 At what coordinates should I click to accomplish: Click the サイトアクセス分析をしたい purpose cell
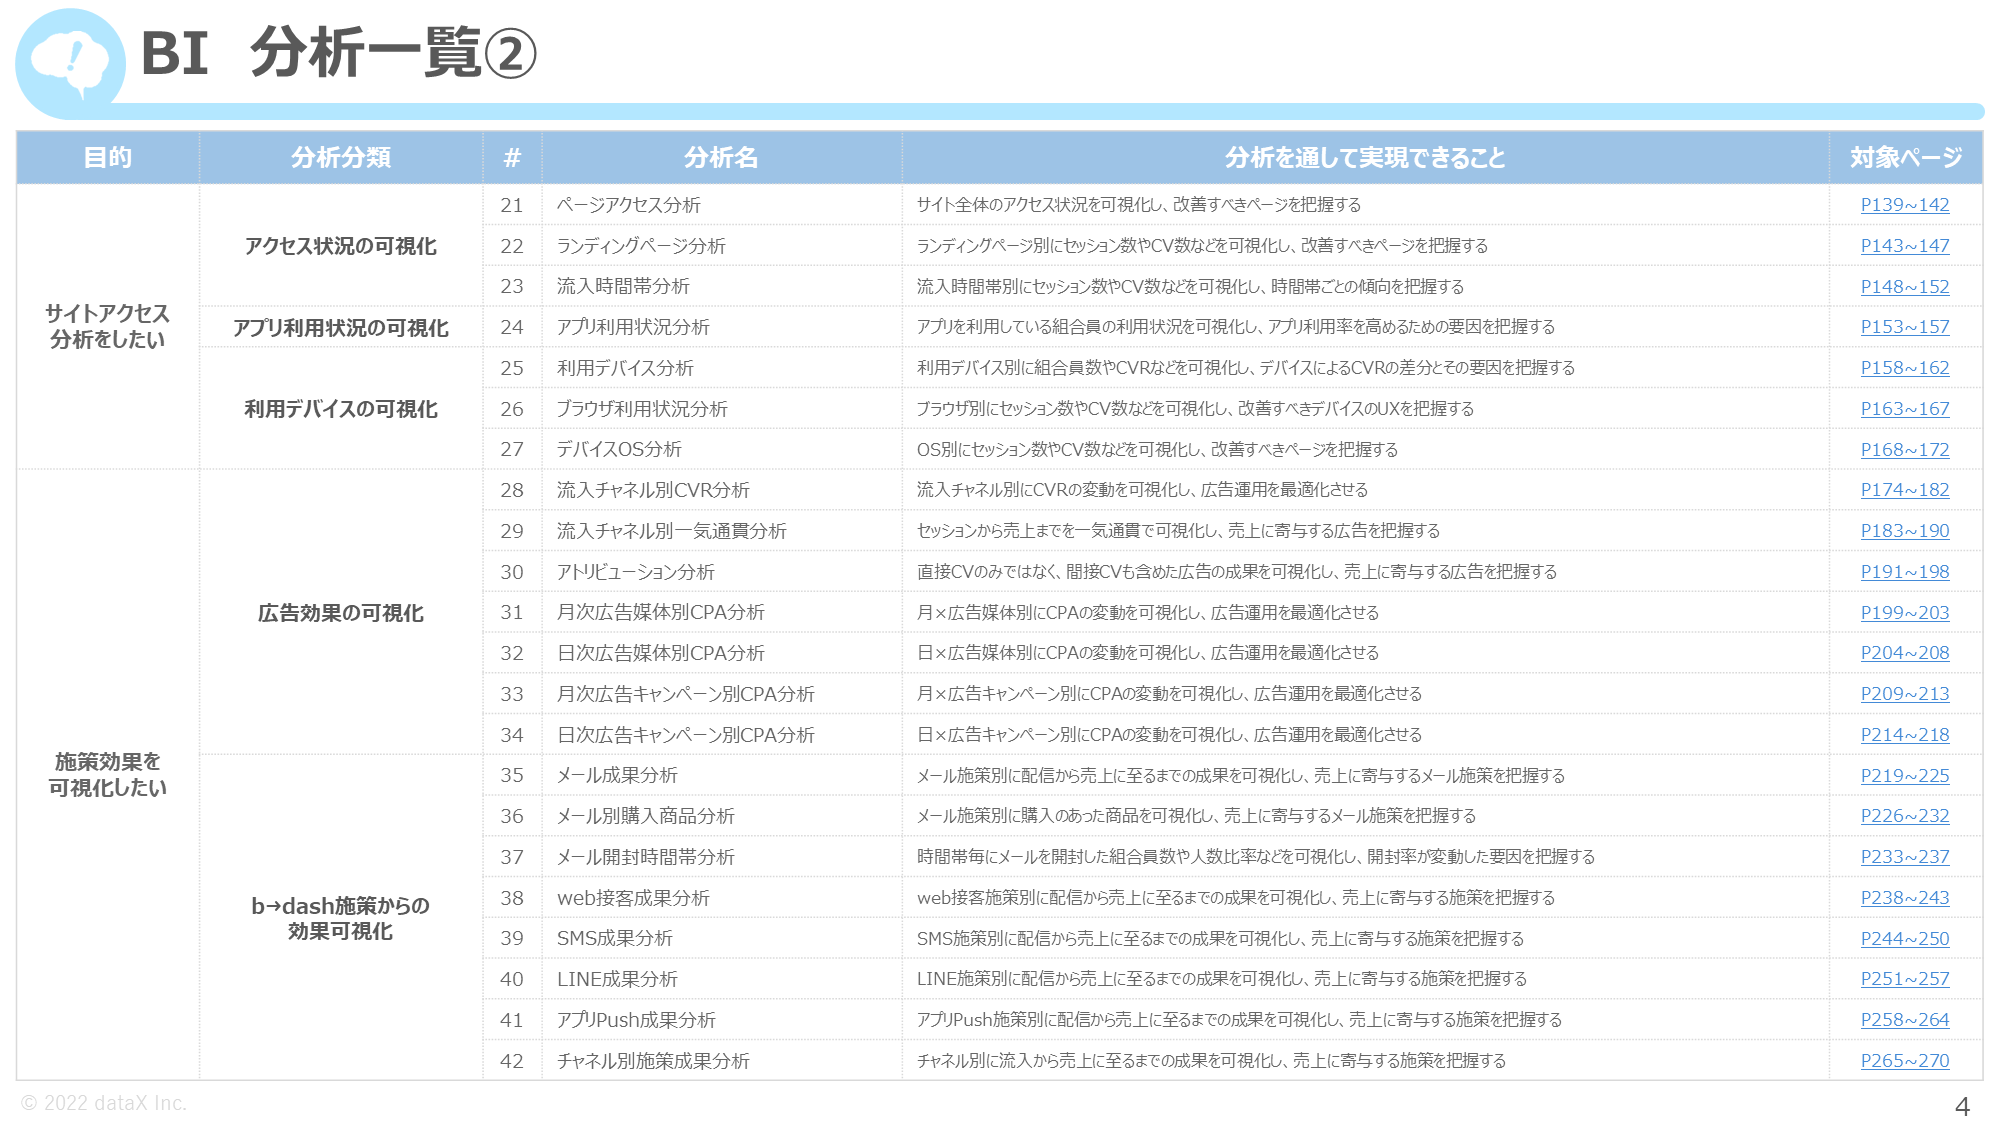click(x=108, y=327)
